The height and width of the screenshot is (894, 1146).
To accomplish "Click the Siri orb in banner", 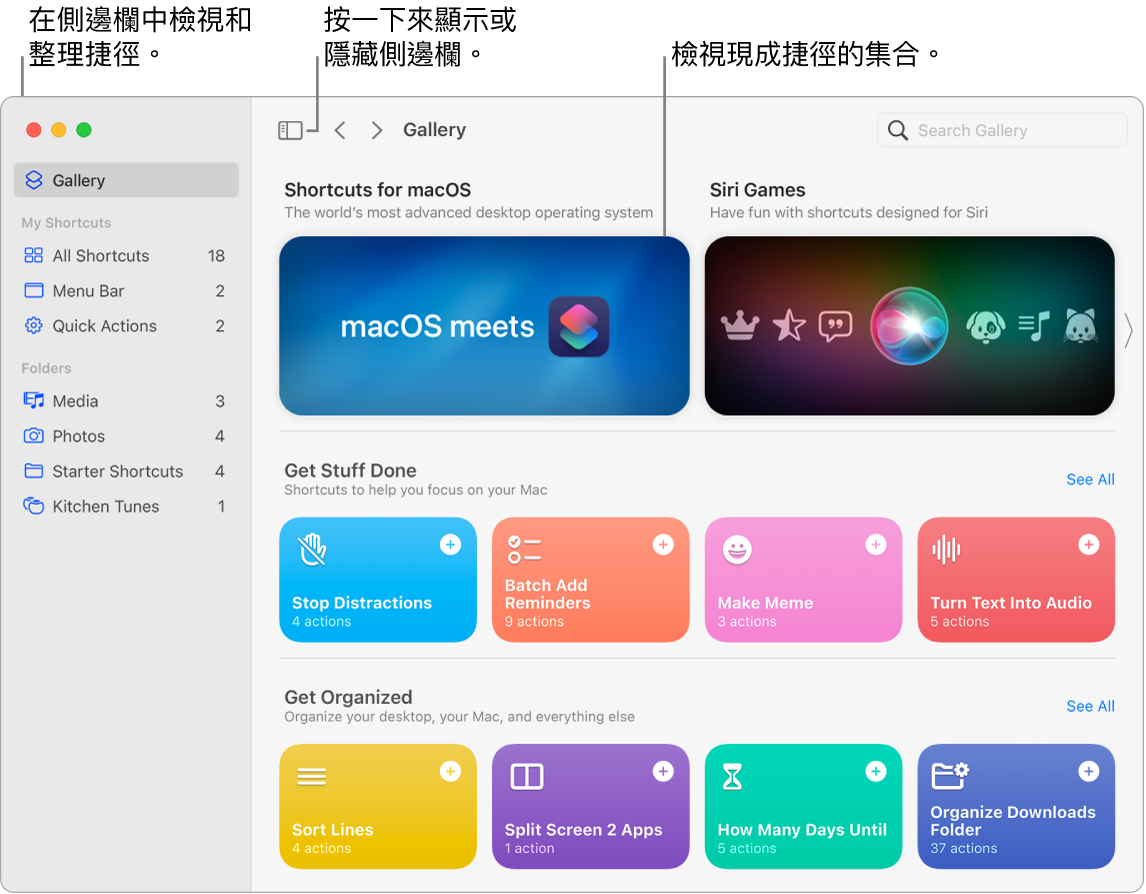I will tap(909, 325).
